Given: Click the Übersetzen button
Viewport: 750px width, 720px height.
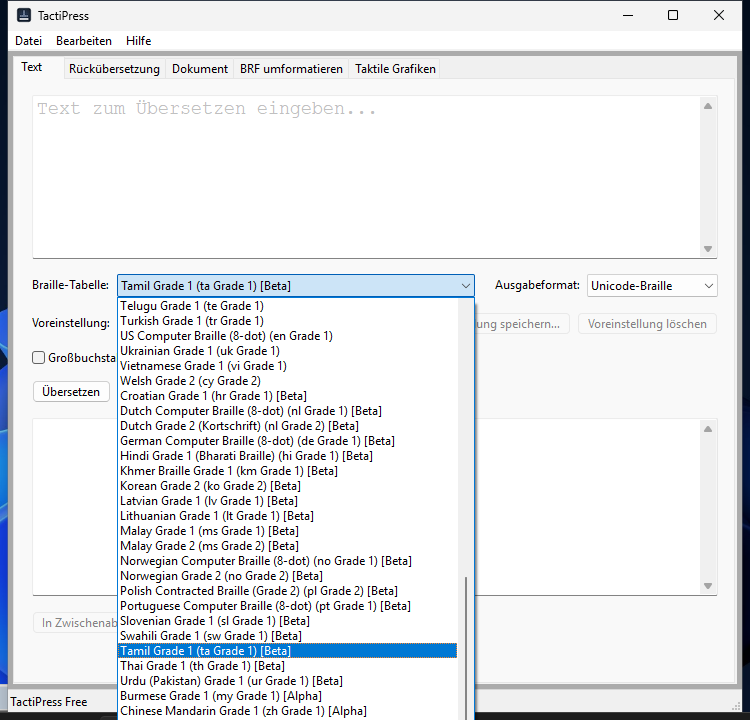Looking at the screenshot, I should pos(71,392).
